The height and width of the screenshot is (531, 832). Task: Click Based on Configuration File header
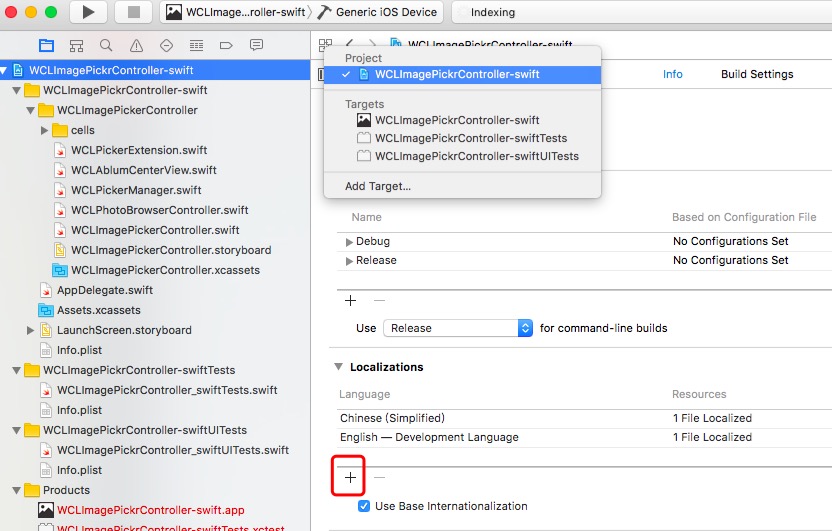coord(744,217)
